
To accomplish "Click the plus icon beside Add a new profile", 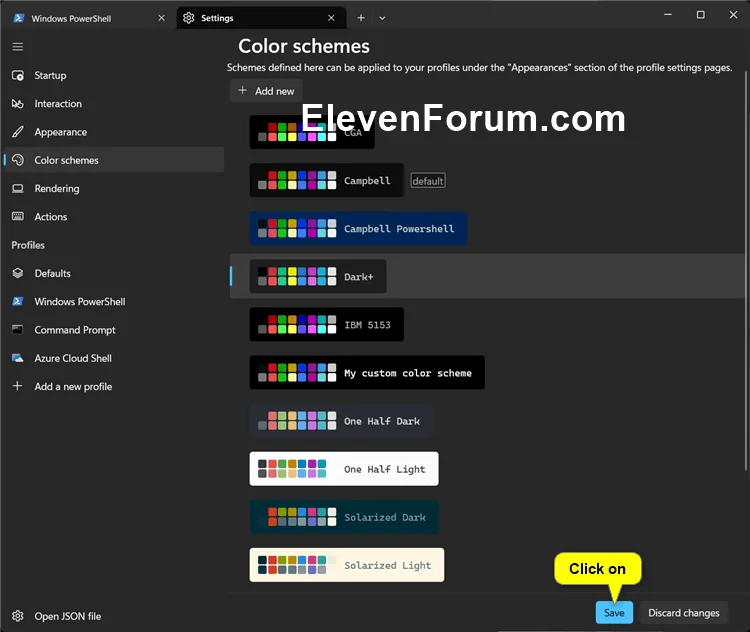I will [x=18, y=386].
